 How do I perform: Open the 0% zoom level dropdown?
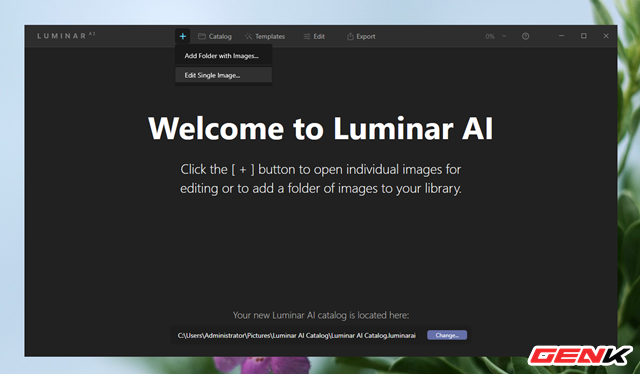point(490,36)
